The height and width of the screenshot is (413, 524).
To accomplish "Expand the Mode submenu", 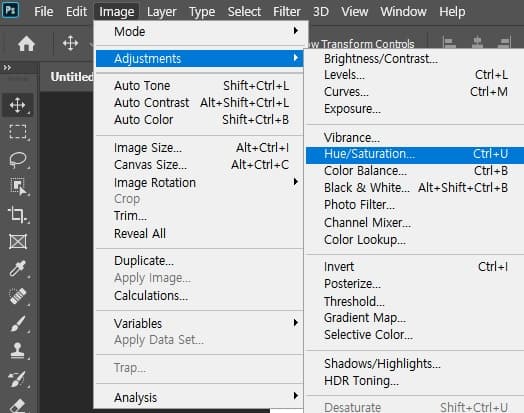I will tap(200, 32).
